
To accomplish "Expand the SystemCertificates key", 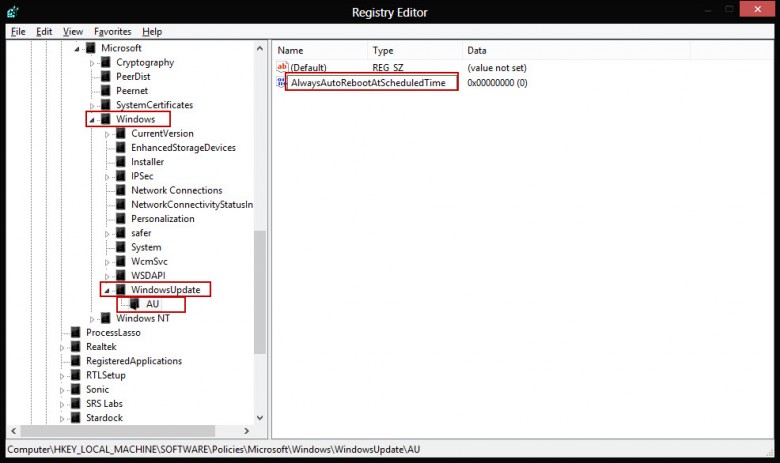I will [92, 105].
